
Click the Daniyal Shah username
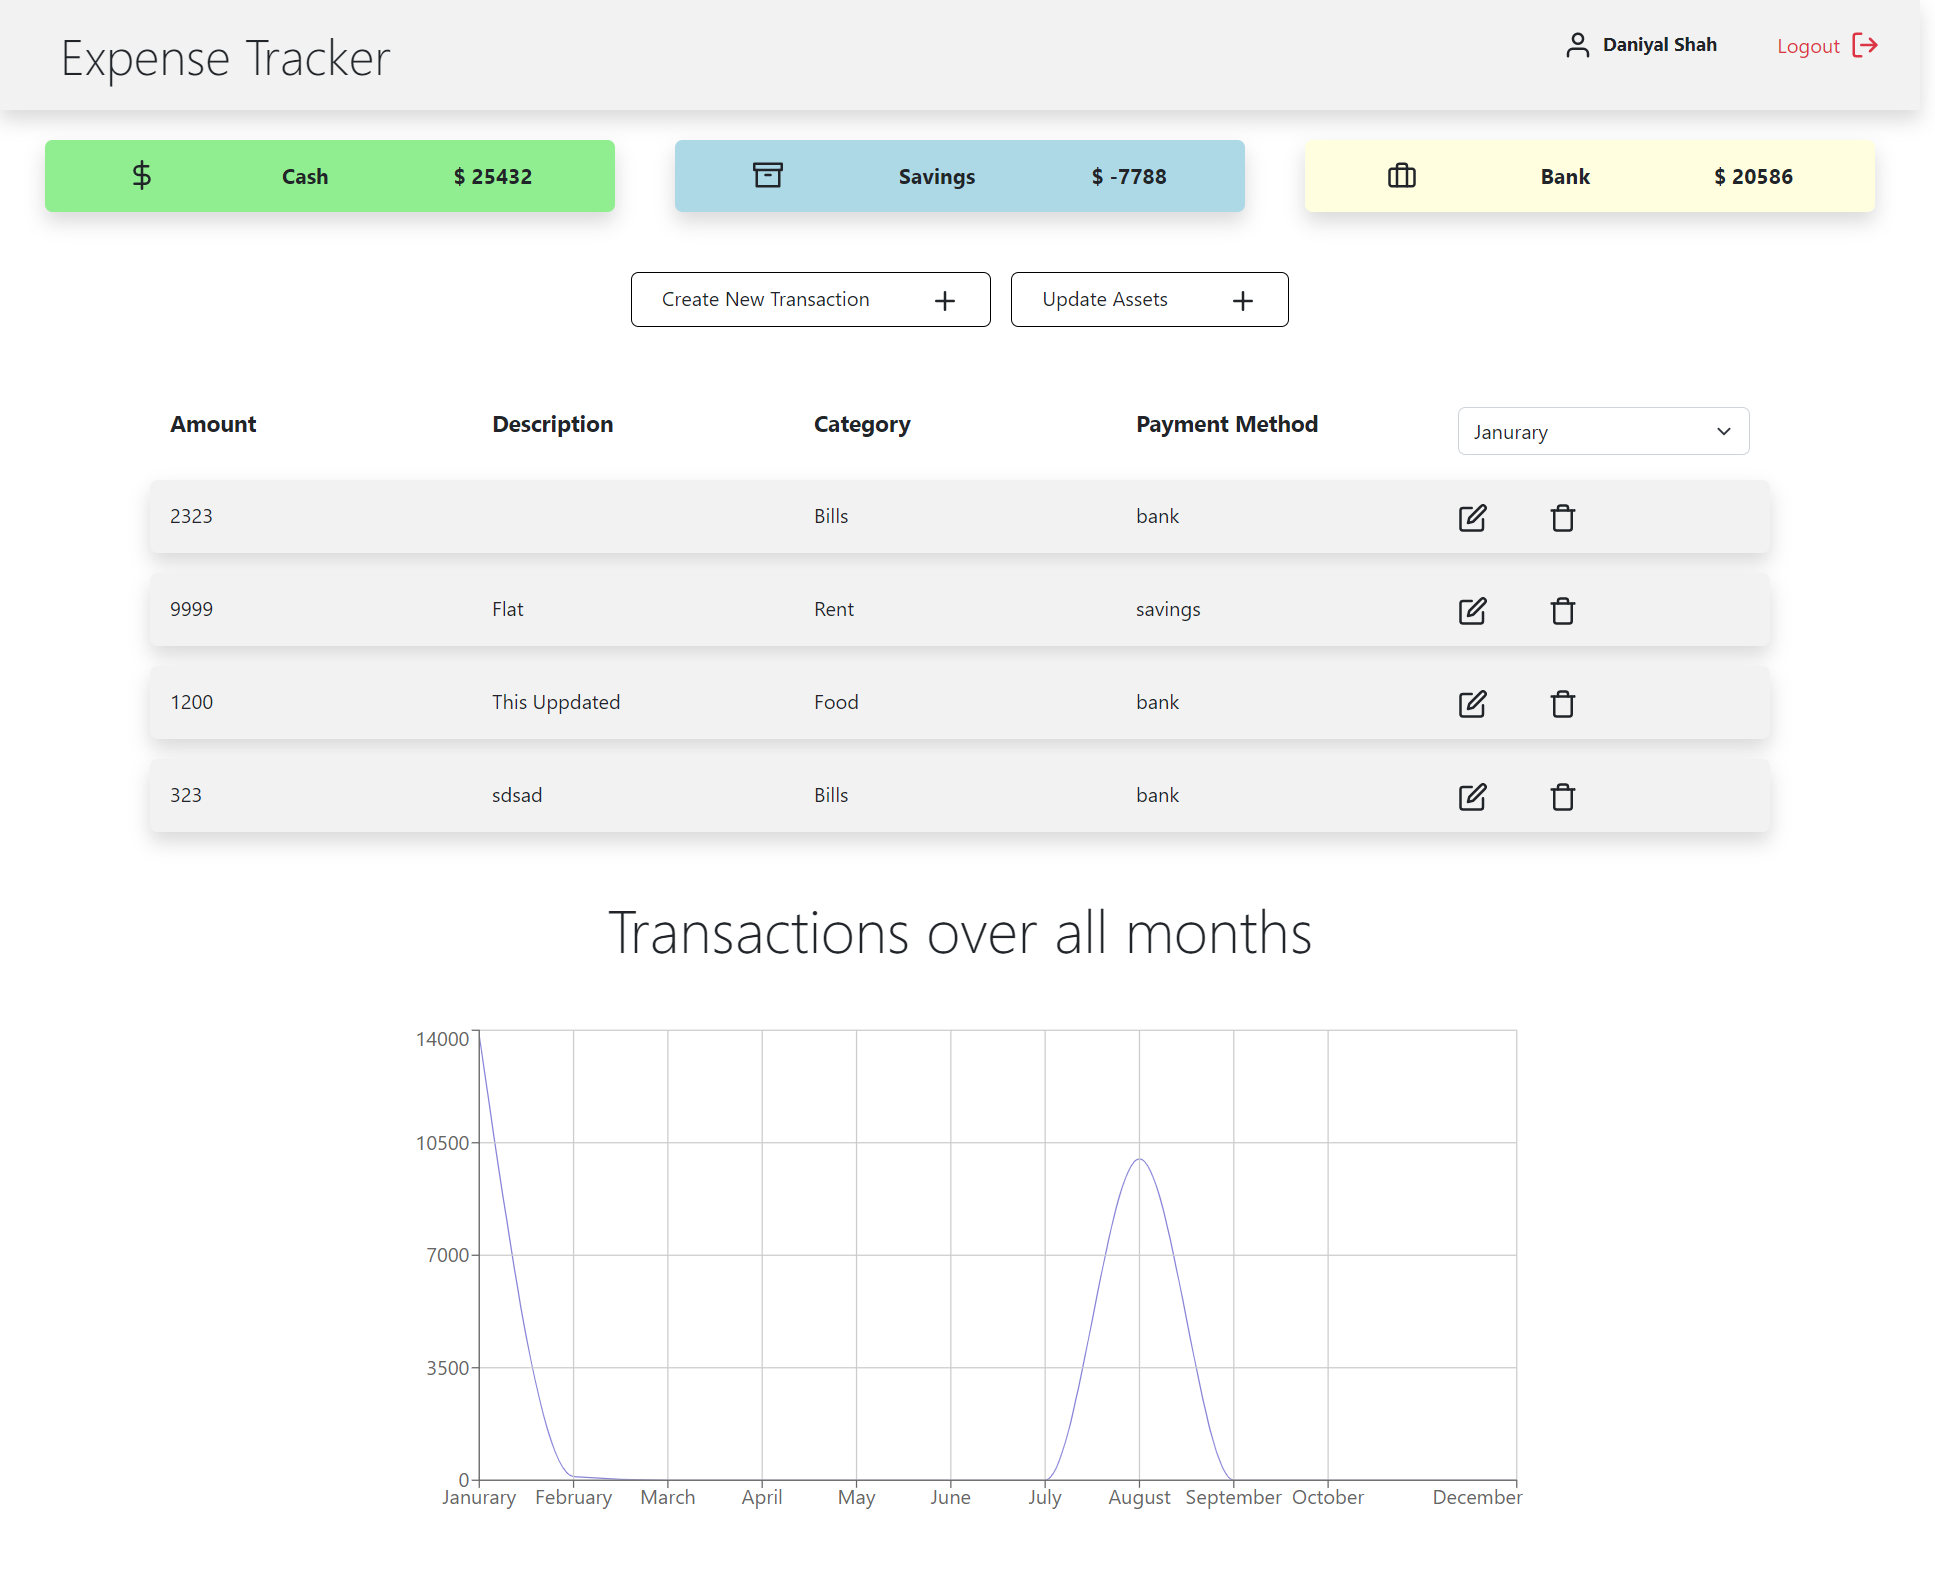(x=1660, y=44)
